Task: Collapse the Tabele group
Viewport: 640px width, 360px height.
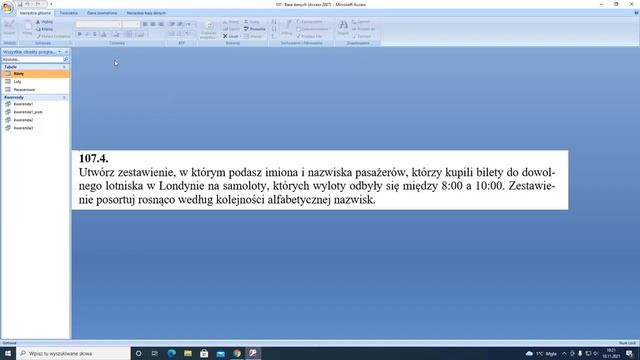Action: click(64, 67)
